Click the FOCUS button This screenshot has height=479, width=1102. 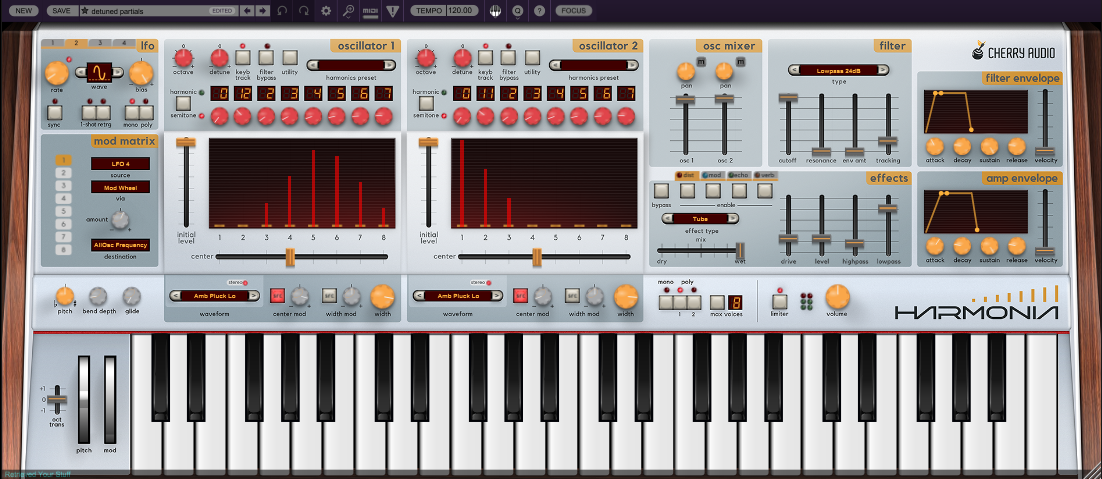(573, 11)
